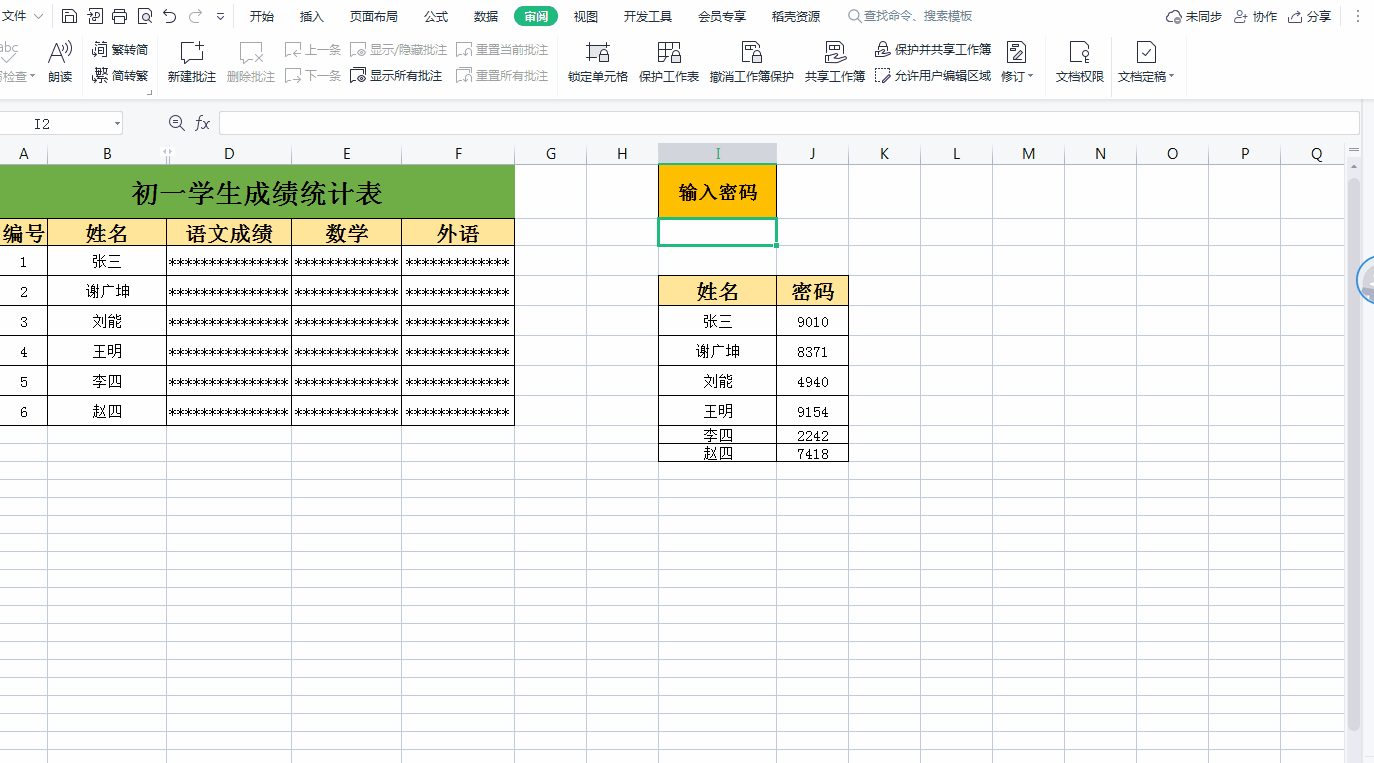This screenshot has height=763, width=1374.
Task: Click the cell containing 谢广坤 in column B
Action: click(x=107, y=292)
